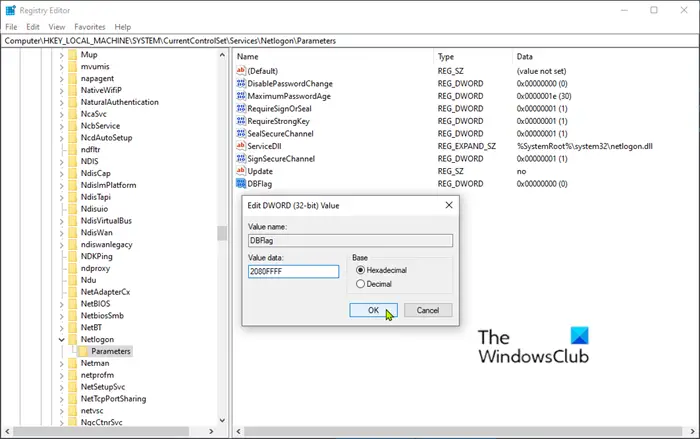Viewport: 700px width, 439px height.
Task: Click the registry path address bar
Action: pyautogui.click(x=350, y=41)
